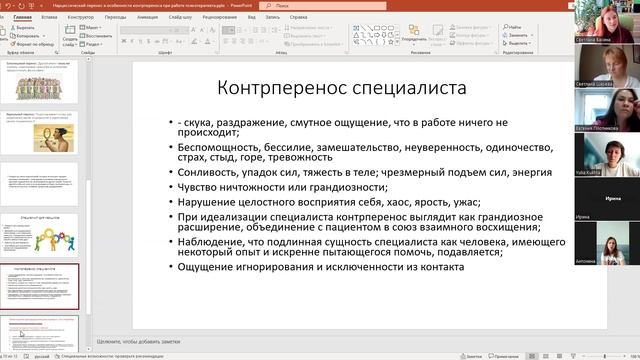Viewport: 640px width, 360px height.
Task: Select the rectangle shape in shapes gallery
Action: pyautogui.click(x=377, y=28)
